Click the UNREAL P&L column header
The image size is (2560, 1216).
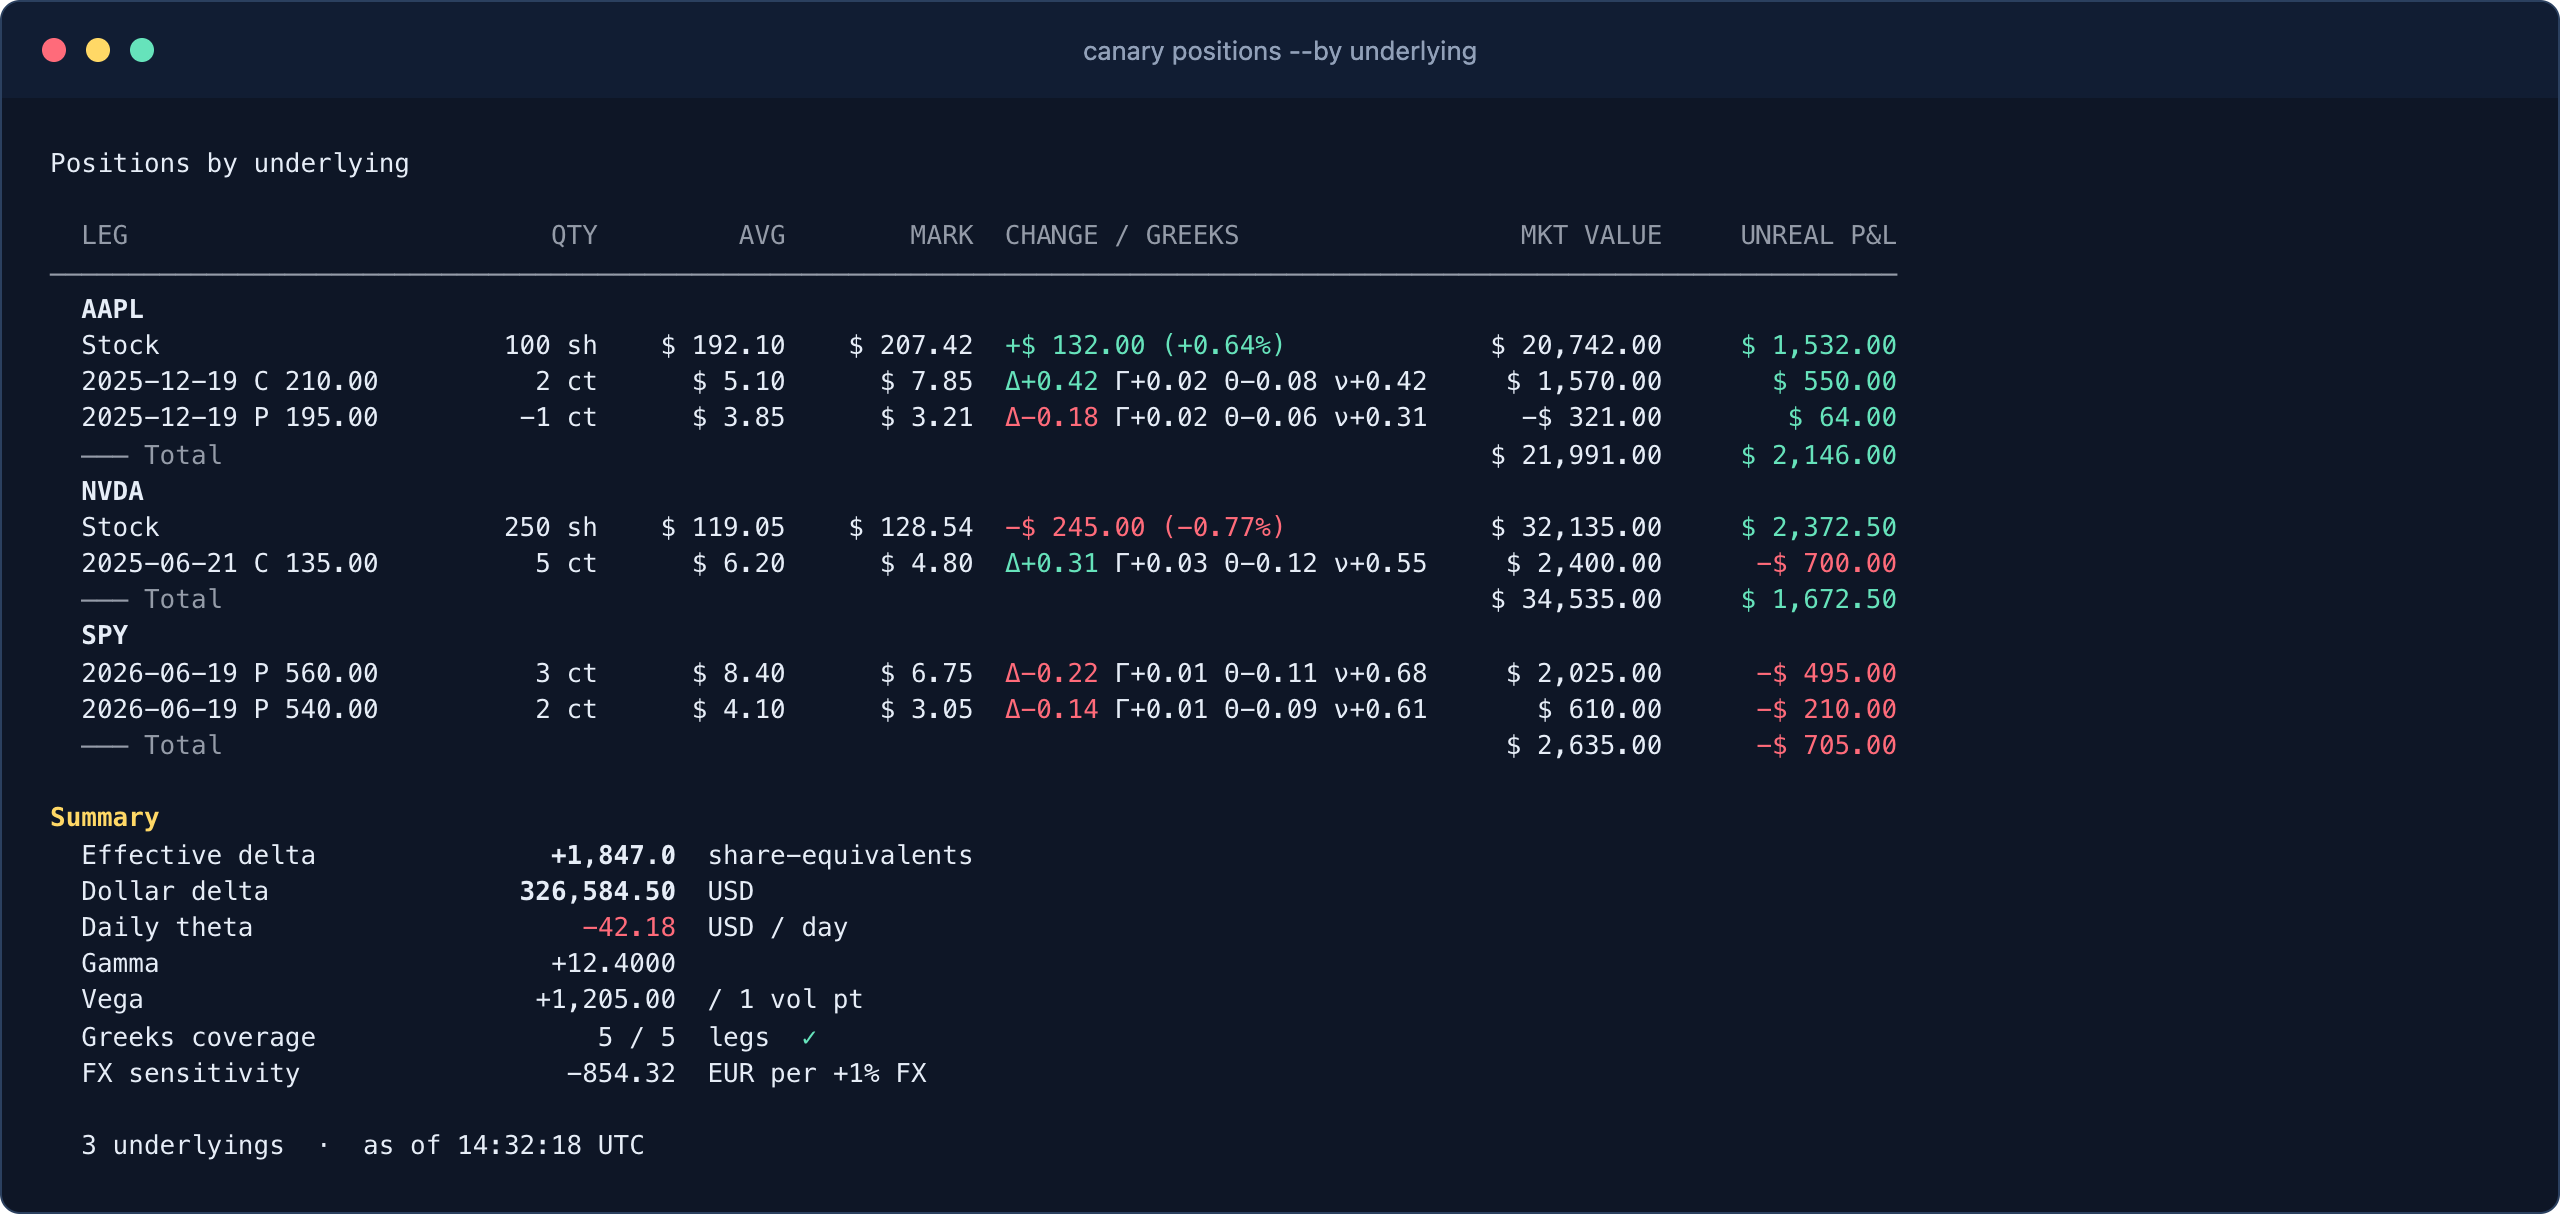coord(1818,235)
